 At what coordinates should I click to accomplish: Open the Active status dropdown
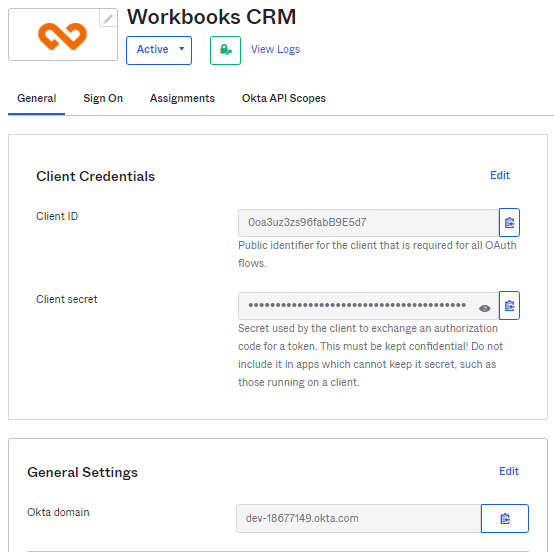(x=159, y=50)
